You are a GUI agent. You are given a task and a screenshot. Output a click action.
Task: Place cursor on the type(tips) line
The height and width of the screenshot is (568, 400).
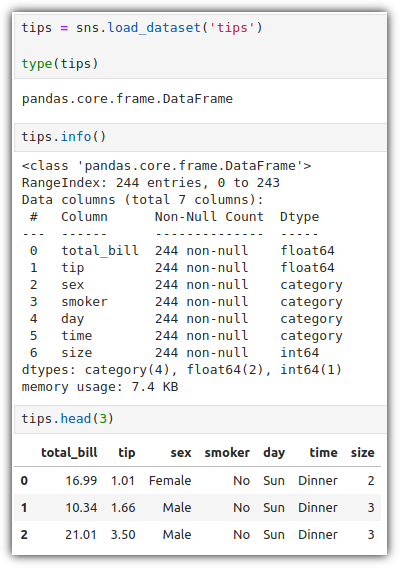[60, 64]
